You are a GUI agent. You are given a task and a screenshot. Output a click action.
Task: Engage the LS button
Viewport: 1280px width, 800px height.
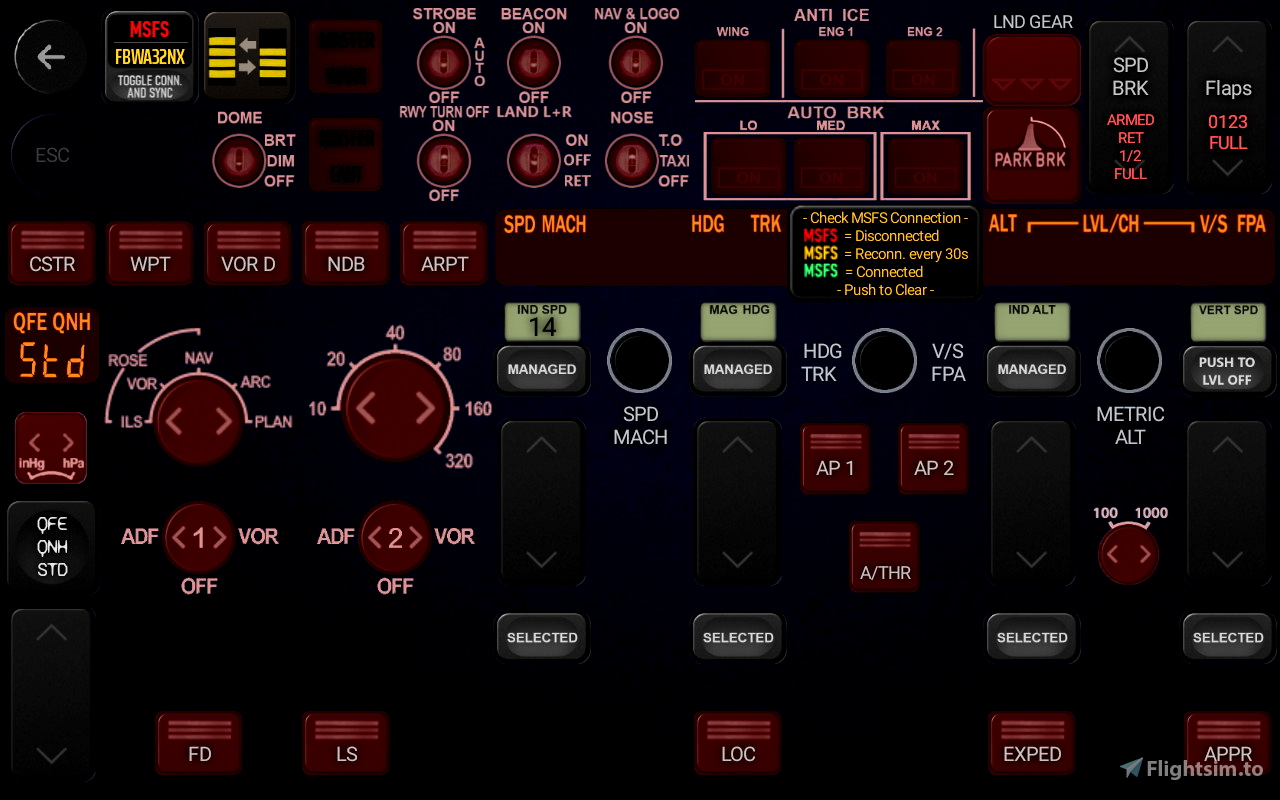point(346,743)
